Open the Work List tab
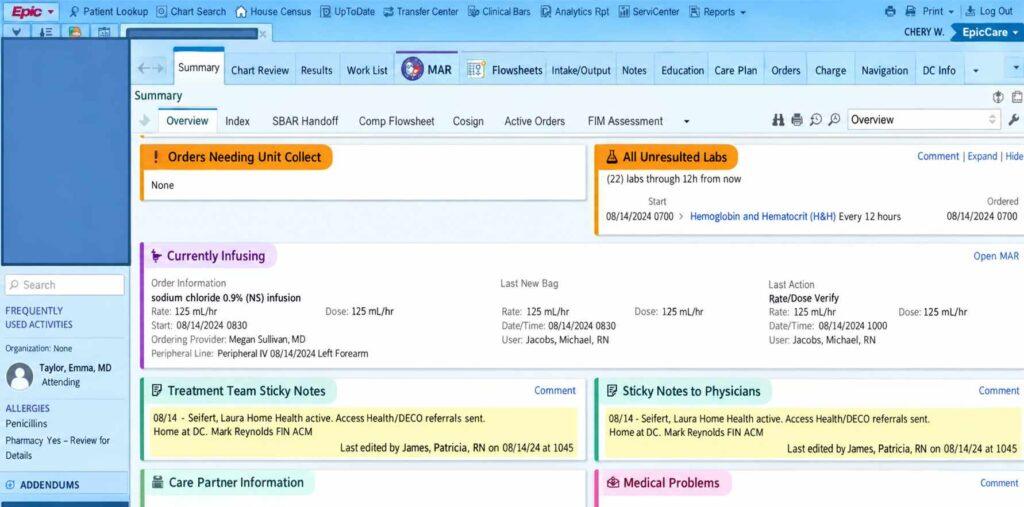Screen dimensions: 1024x507 point(367,71)
